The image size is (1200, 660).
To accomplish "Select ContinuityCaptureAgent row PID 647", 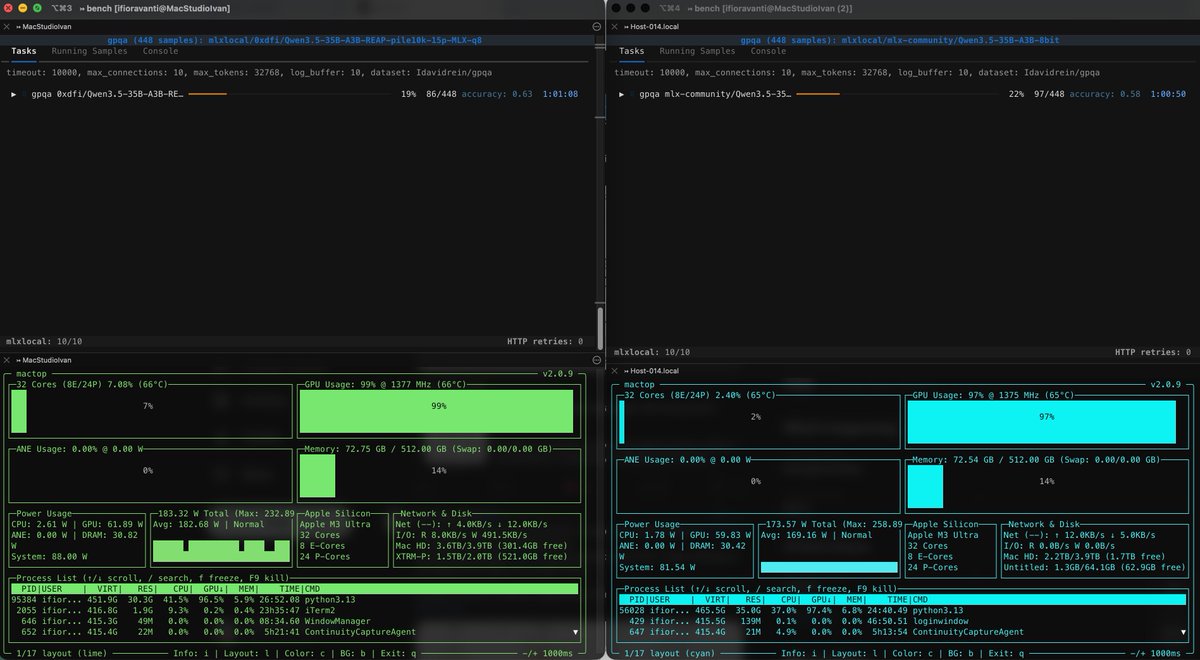I will (x=903, y=632).
